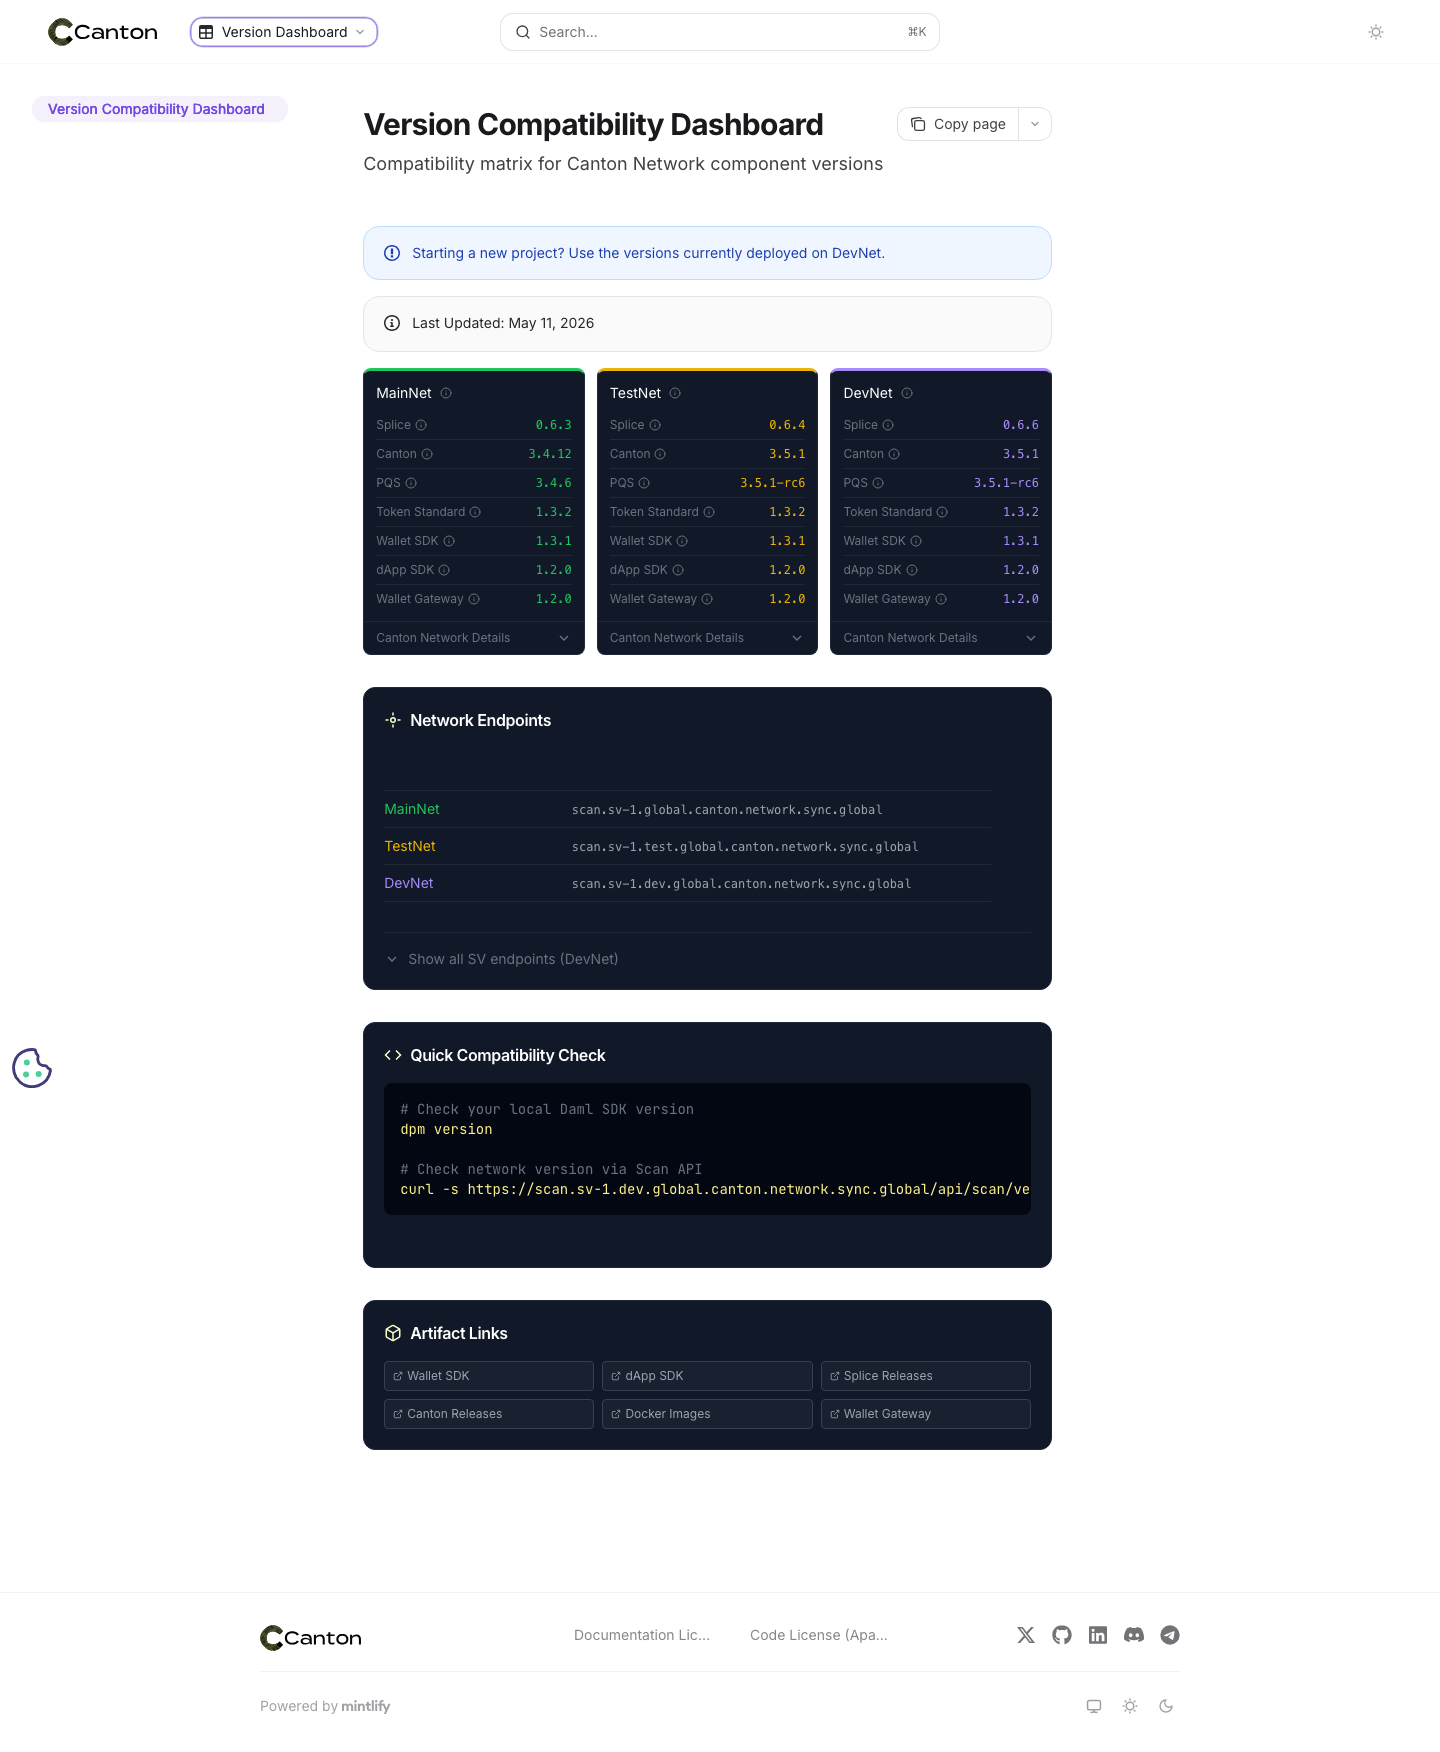Expand Show all SV endpoints (DevNet)

pyautogui.click(x=502, y=959)
